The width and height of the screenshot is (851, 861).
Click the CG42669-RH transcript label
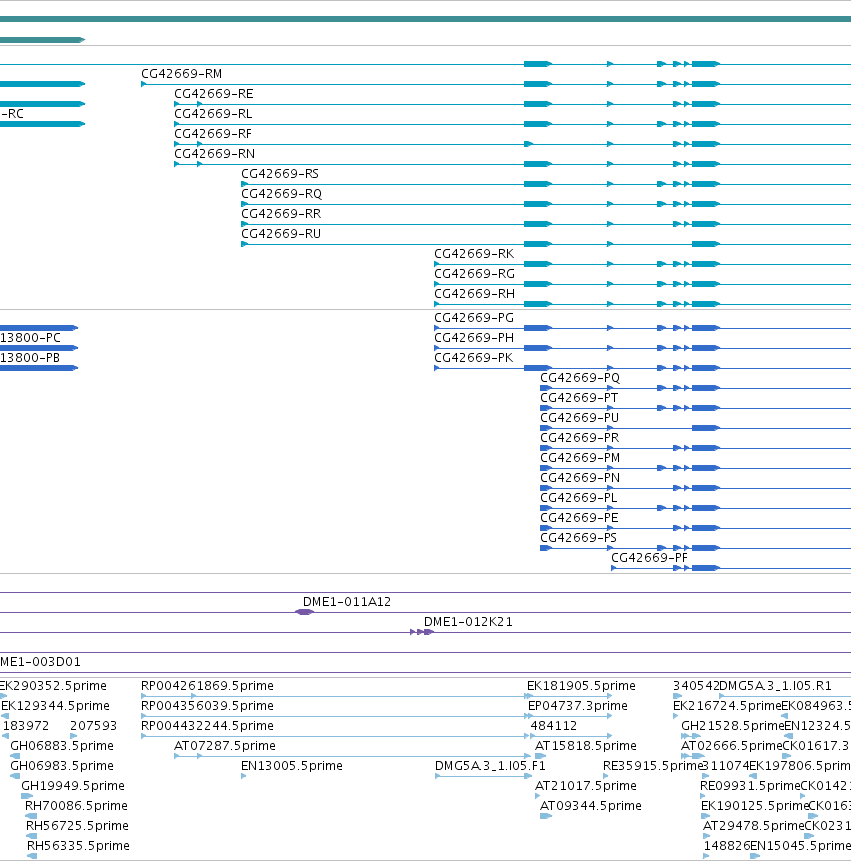coord(474,294)
